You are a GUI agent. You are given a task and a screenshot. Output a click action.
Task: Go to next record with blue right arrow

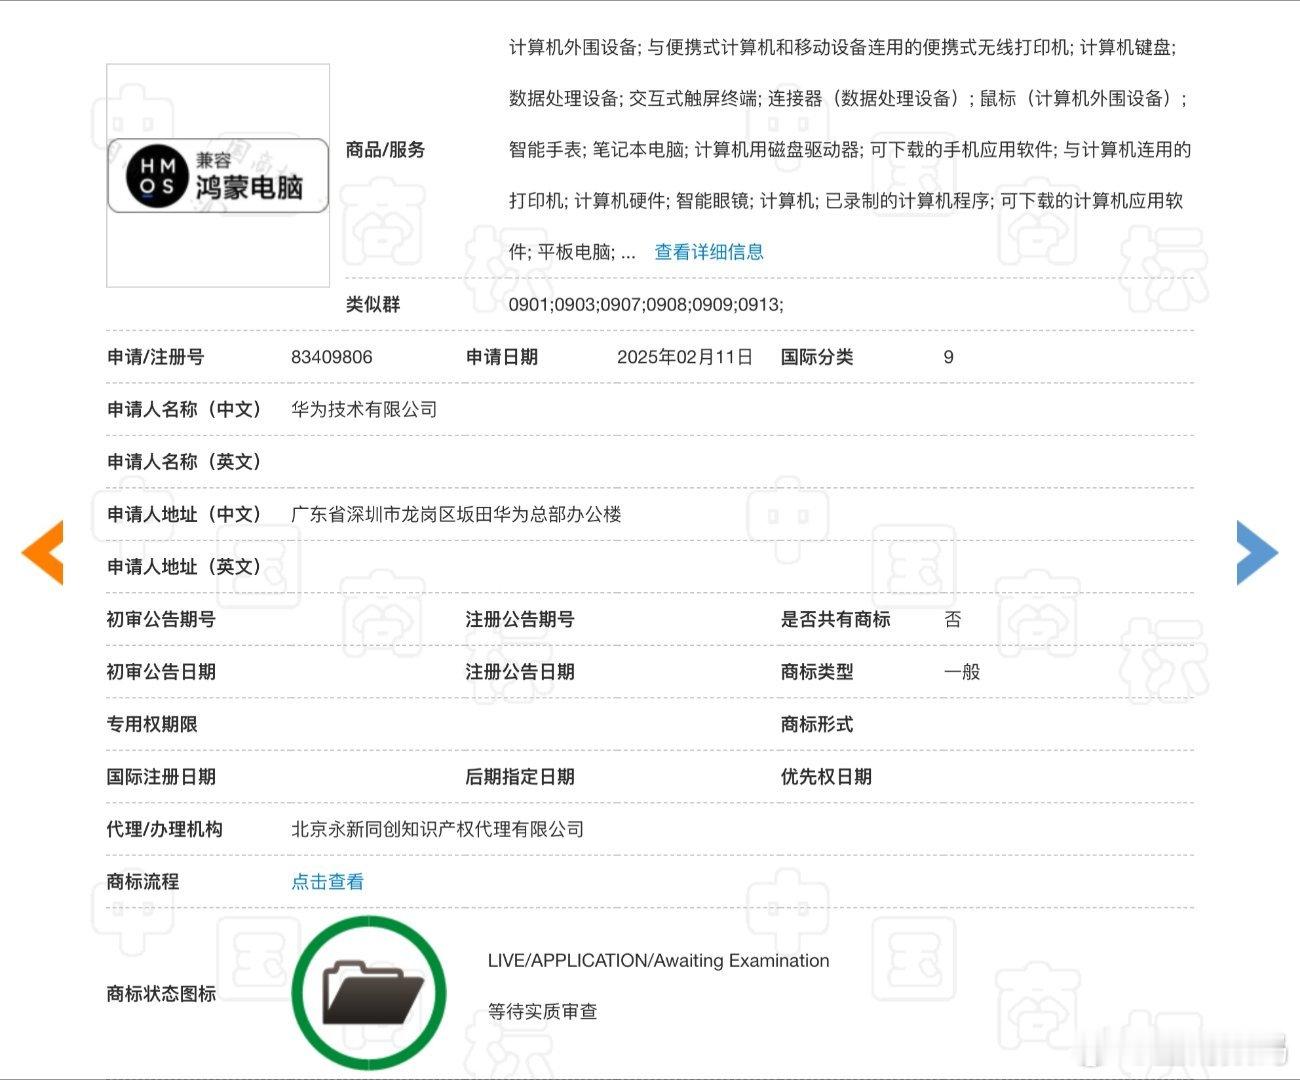[x=1257, y=552]
